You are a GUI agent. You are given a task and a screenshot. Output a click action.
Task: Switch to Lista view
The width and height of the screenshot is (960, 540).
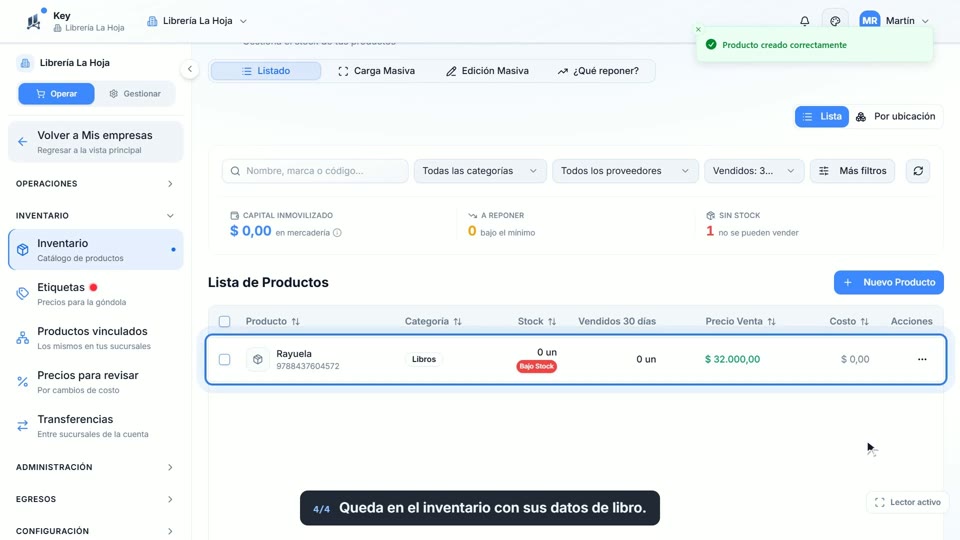click(822, 116)
